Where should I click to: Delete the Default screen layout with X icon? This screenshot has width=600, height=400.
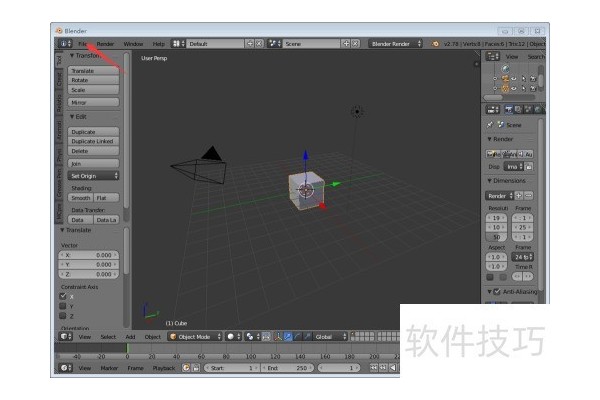click(x=259, y=44)
